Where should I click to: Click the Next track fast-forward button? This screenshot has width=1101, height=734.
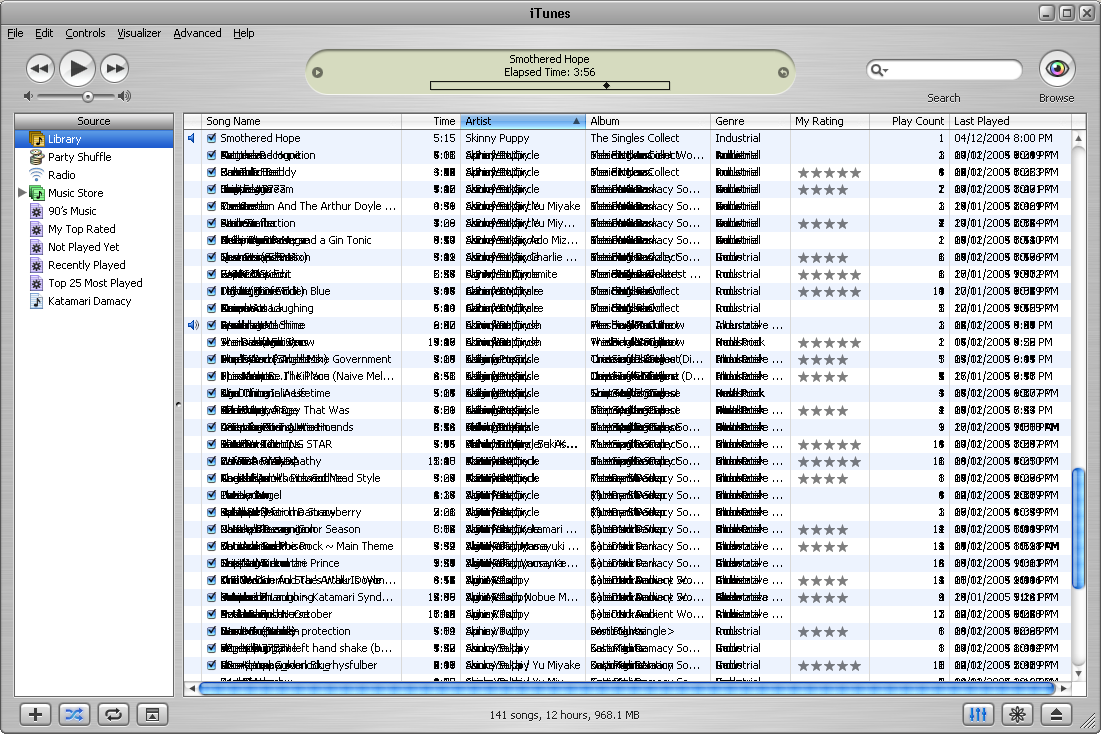[x=114, y=69]
